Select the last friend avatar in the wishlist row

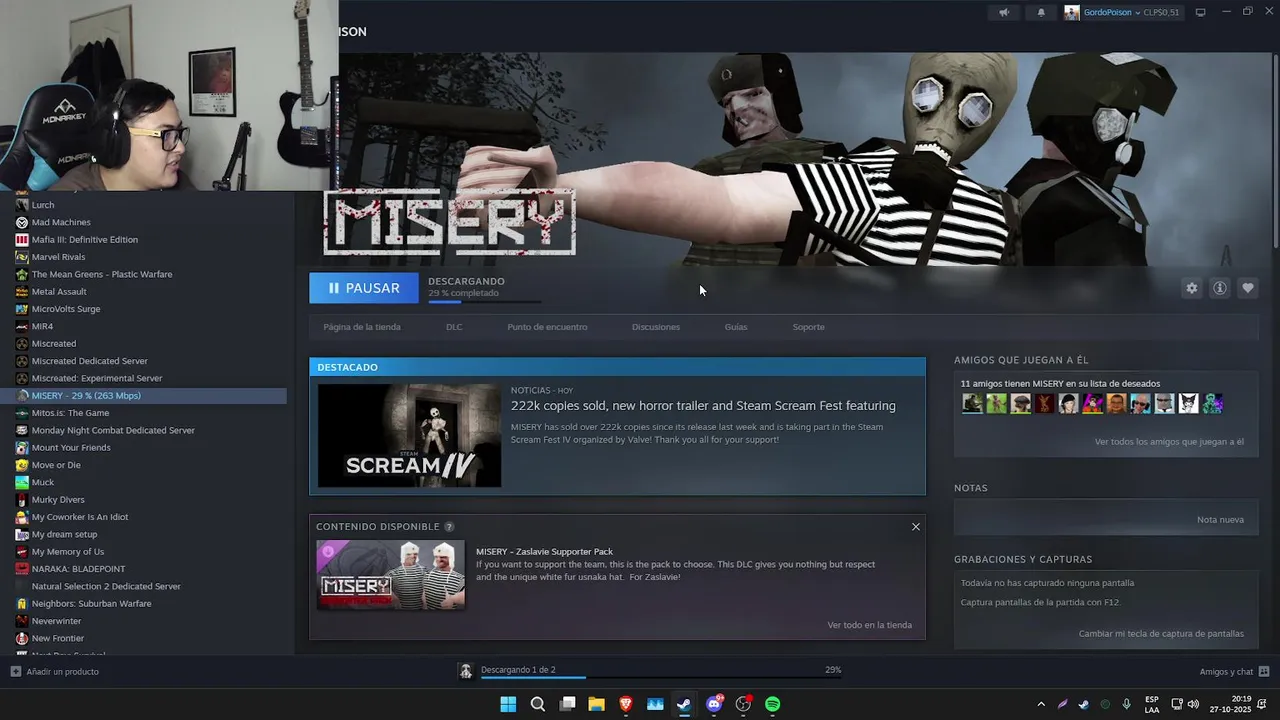point(1212,404)
